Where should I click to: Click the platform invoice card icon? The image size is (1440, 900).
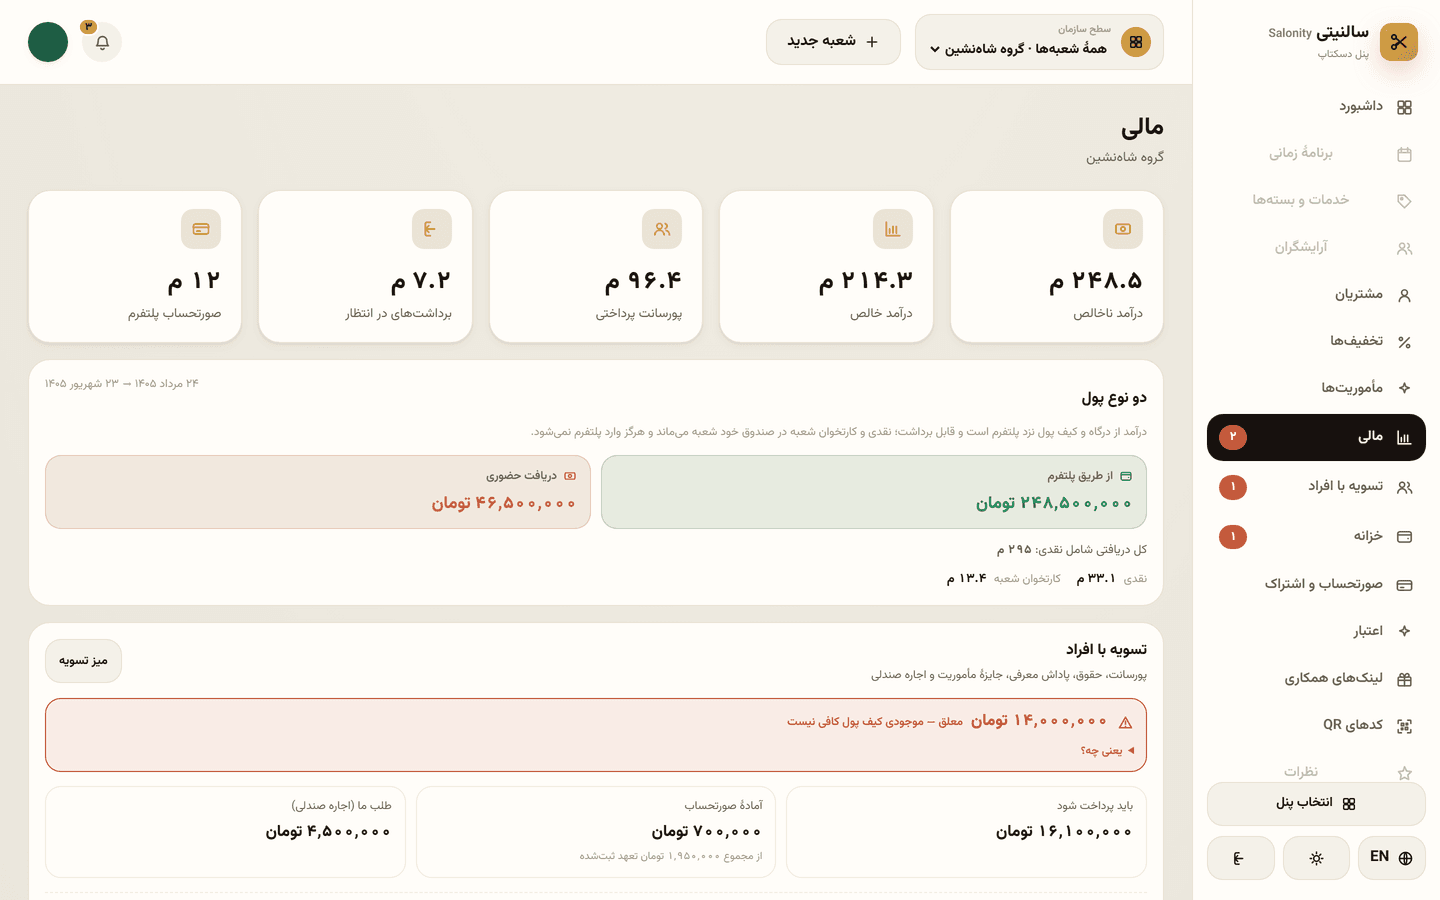pos(201,229)
